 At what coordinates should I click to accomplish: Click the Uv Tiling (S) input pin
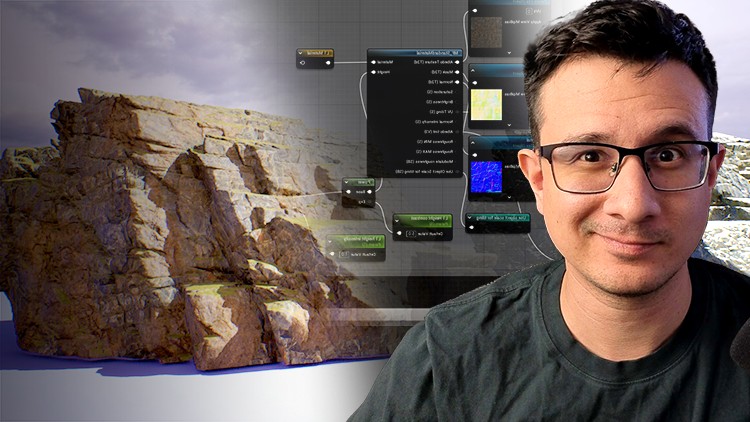[x=458, y=111]
